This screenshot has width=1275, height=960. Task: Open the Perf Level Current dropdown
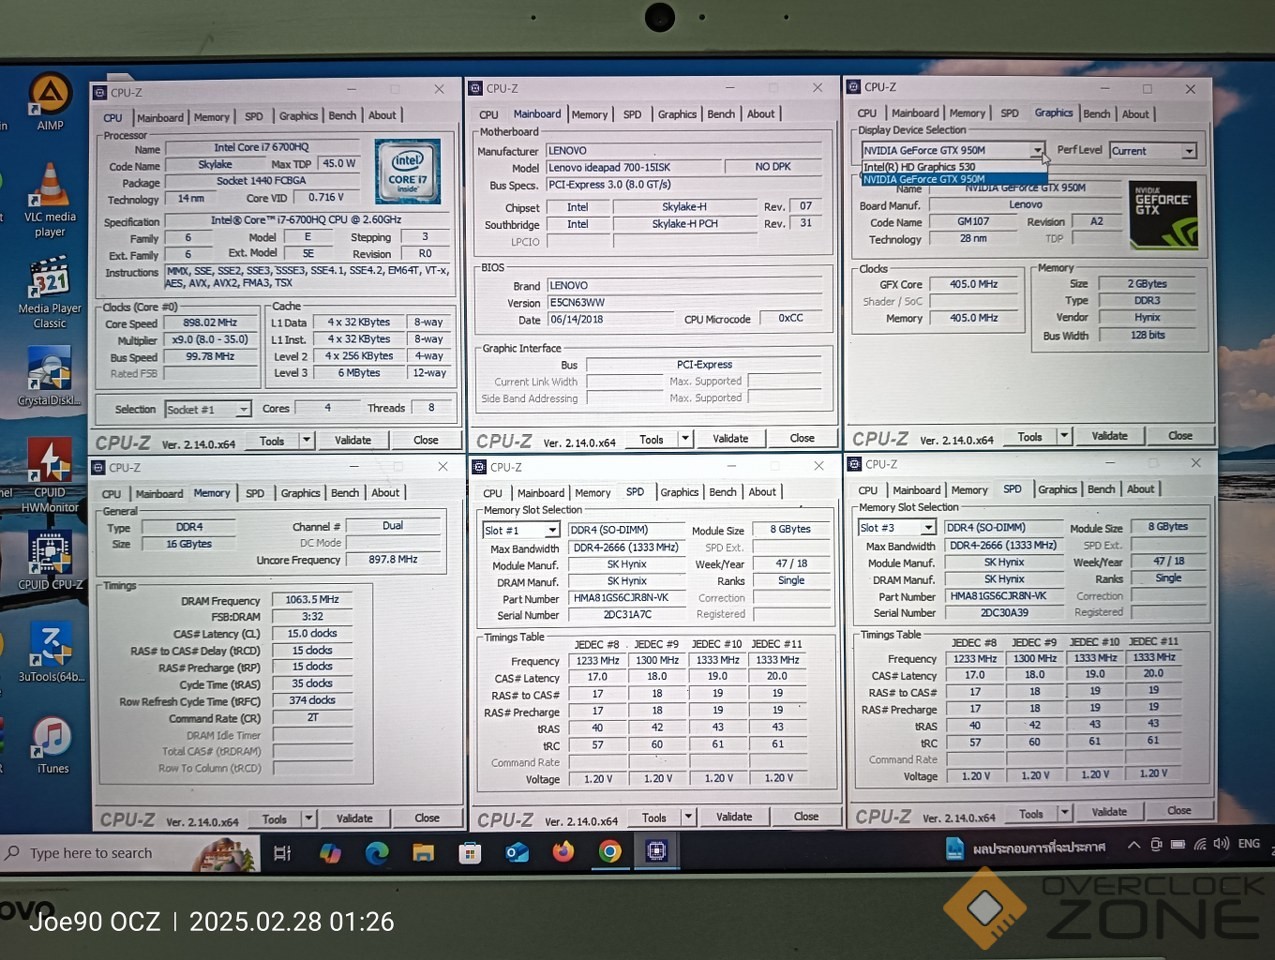[x=1153, y=151]
